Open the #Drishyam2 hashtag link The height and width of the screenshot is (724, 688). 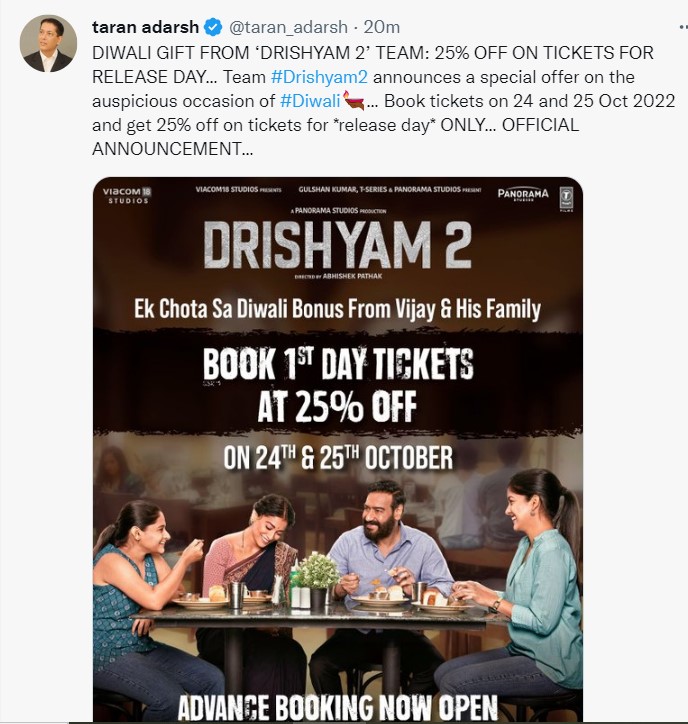pyautogui.click(x=319, y=77)
